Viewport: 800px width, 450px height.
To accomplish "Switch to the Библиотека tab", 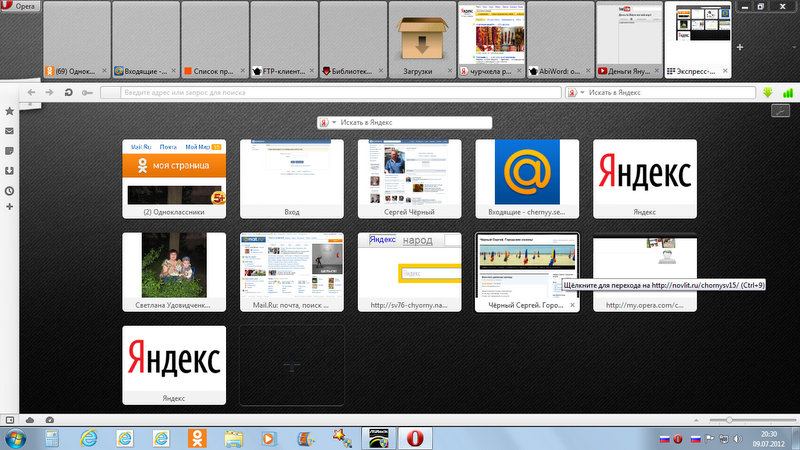I will click(353, 40).
